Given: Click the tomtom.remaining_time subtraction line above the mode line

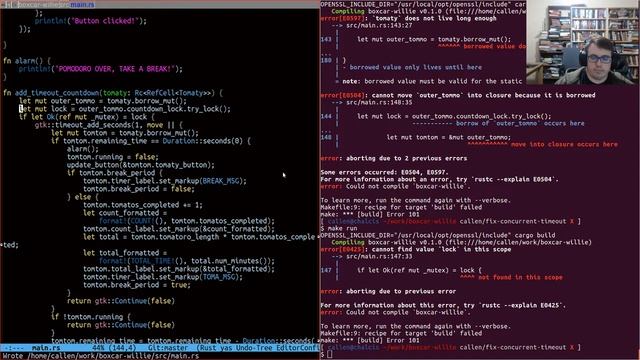Looking at the screenshot, I should [184, 341].
